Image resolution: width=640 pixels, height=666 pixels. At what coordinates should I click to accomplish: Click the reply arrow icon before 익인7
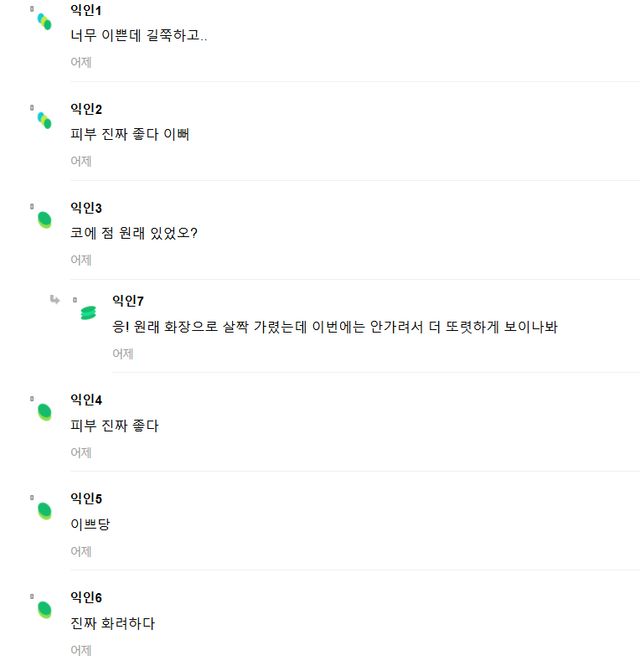click(55, 299)
